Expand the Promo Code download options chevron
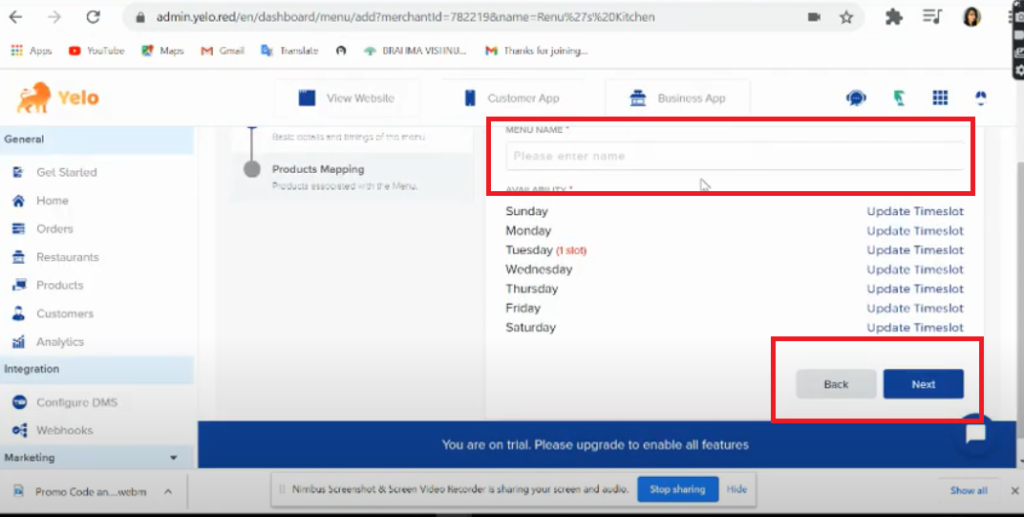Screen dimensions: 1024x517 coord(168,491)
